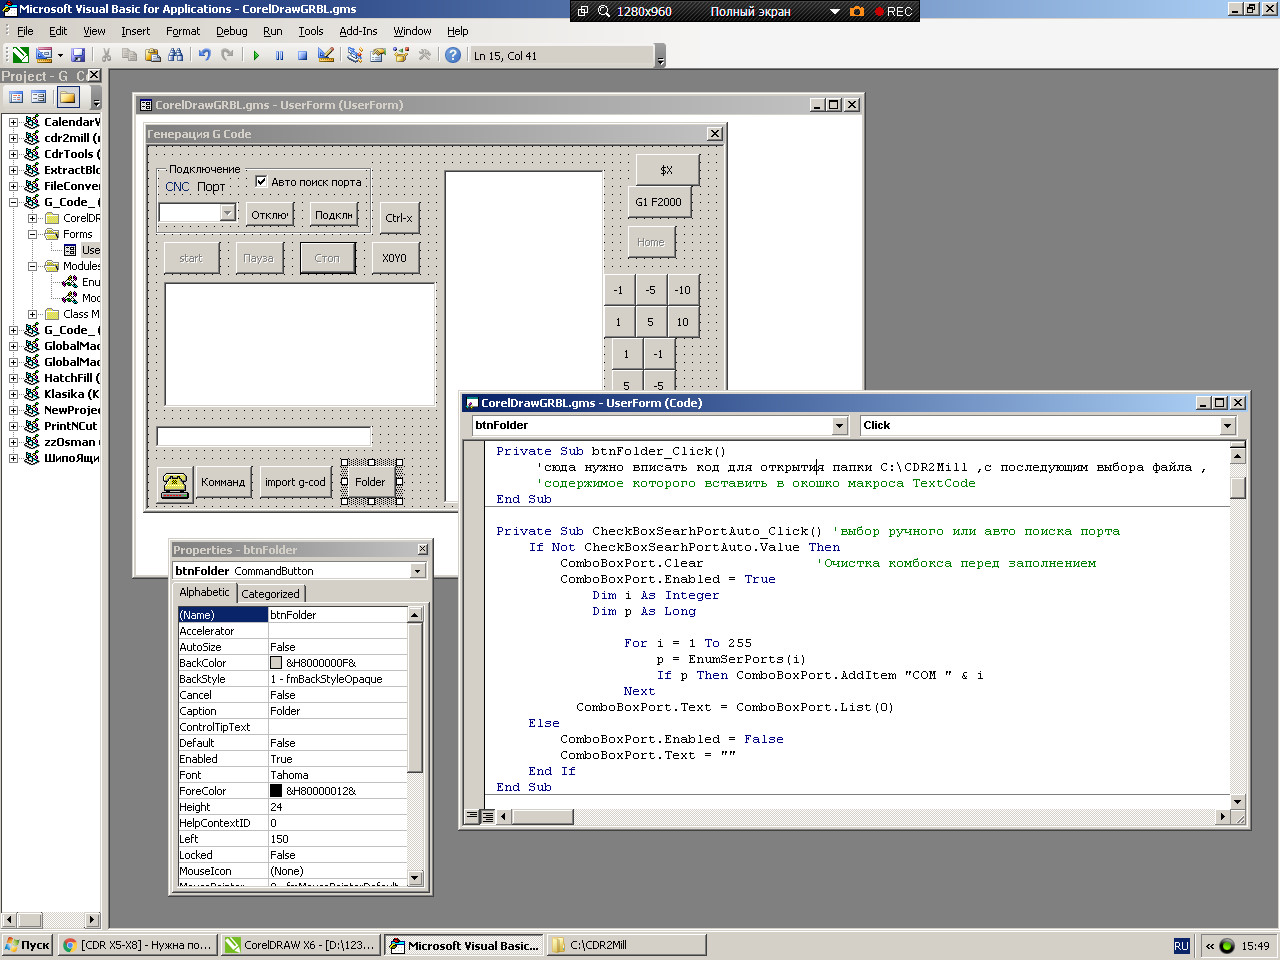Toggle Design Mode icon in toolbar
The width and height of the screenshot is (1280, 960).
click(x=326, y=56)
